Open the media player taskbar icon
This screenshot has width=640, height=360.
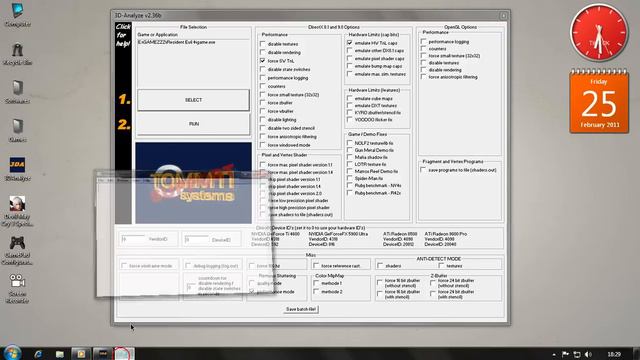tap(81, 354)
